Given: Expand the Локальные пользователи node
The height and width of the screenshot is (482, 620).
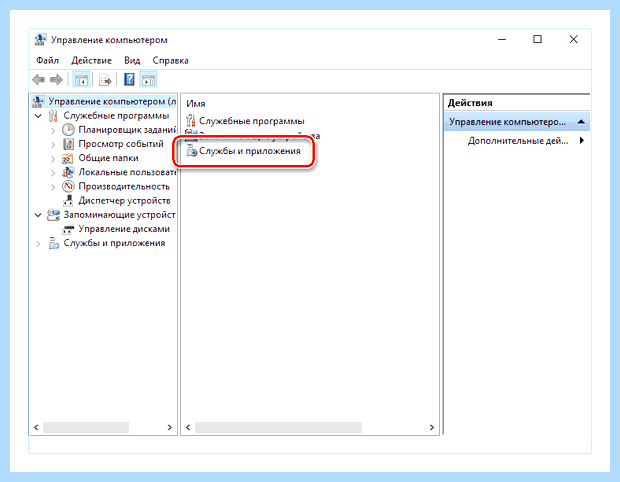Looking at the screenshot, I should pos(53,173).
